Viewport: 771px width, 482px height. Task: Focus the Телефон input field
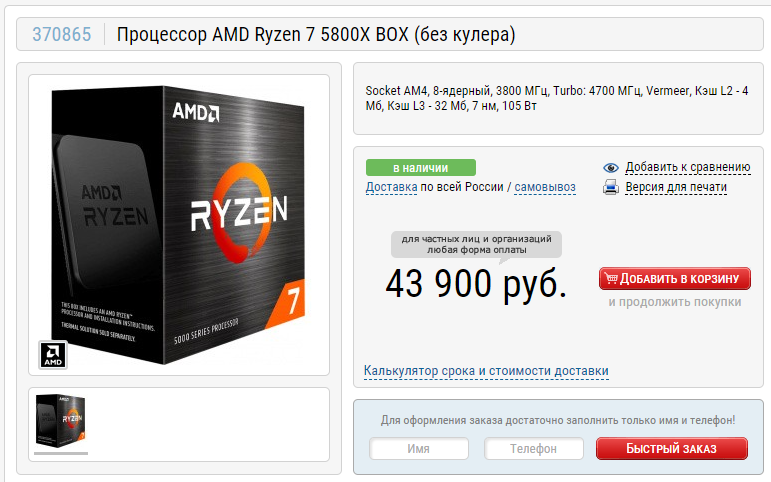point(534,449)
